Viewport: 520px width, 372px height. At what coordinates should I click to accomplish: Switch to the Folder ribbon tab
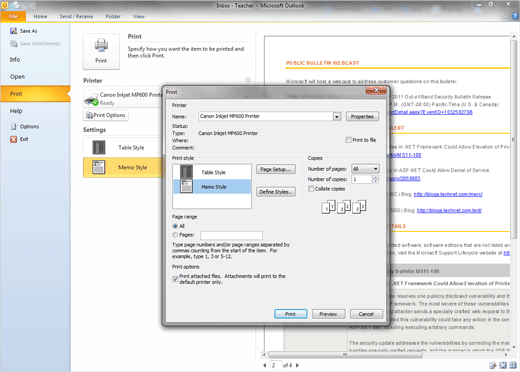pyautogui.click(x=113, y=16)
